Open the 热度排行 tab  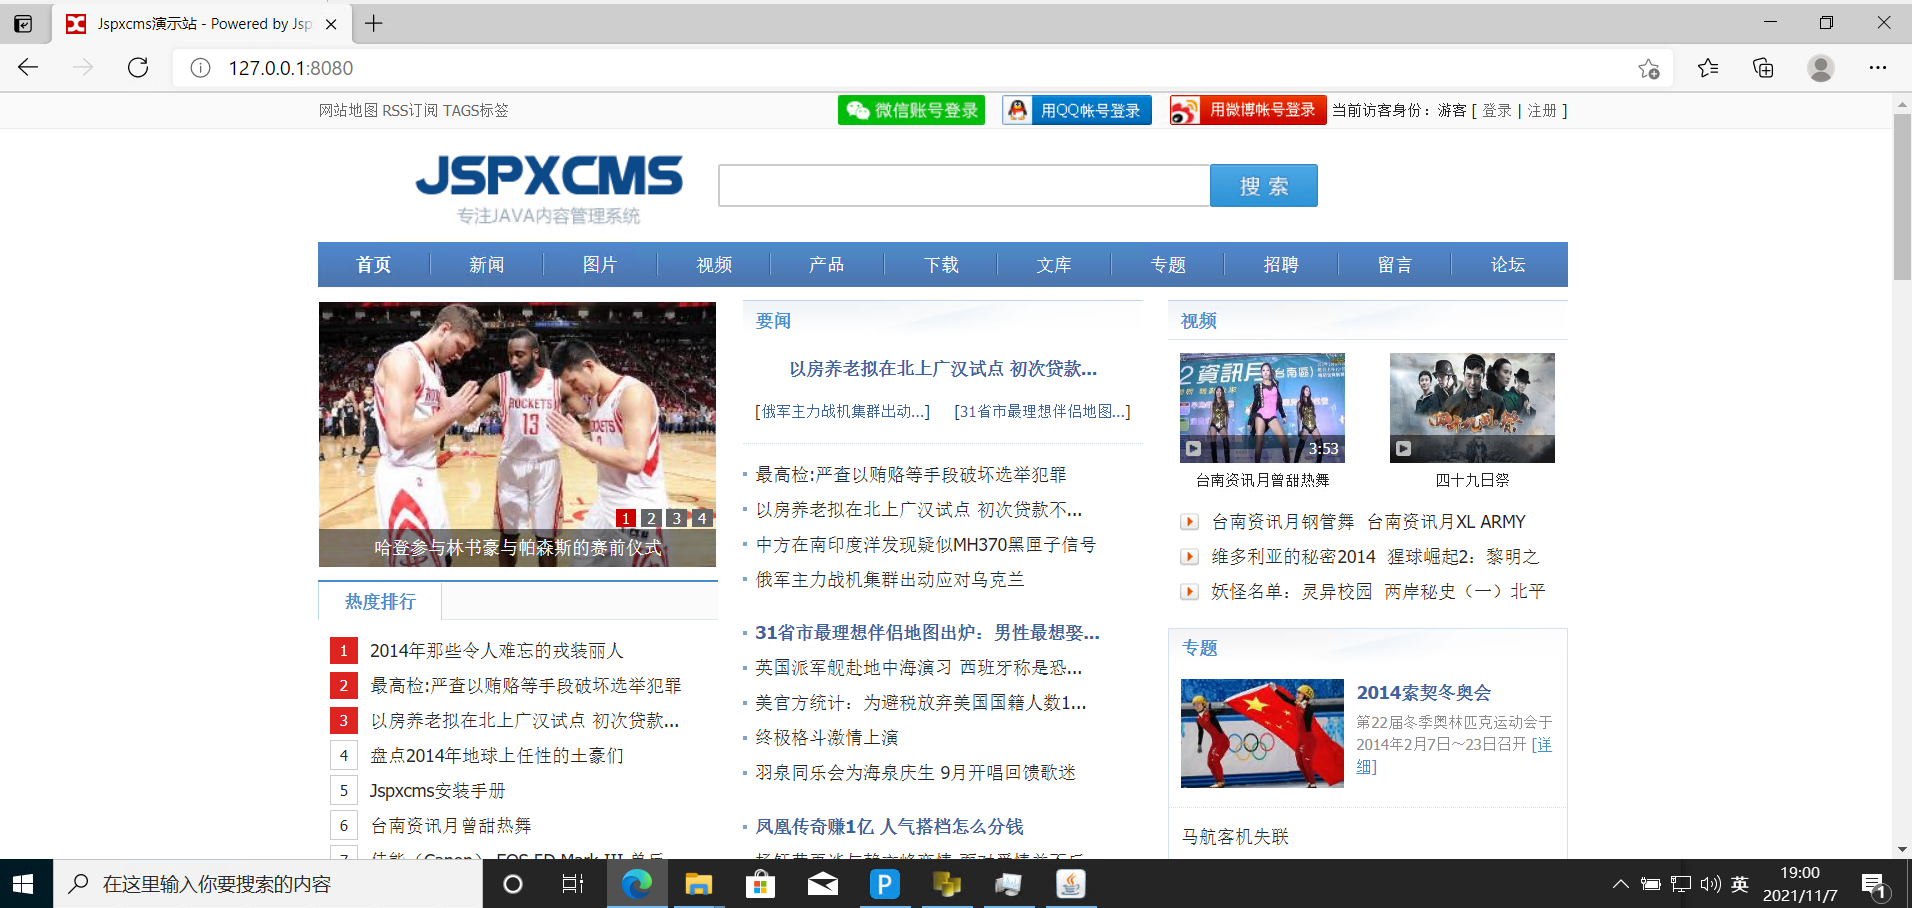pos(380,601)
